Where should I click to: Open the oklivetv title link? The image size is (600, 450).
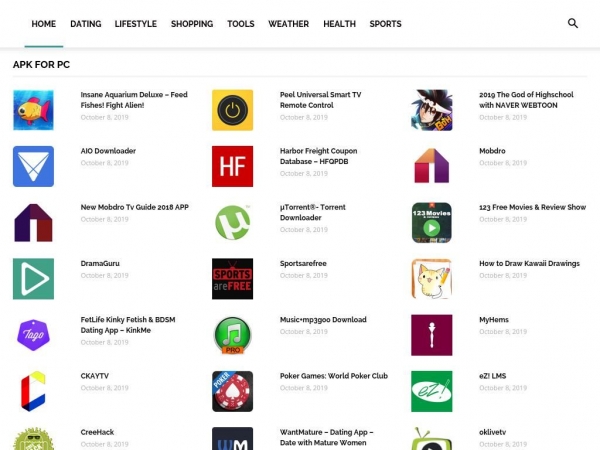click(x=492, y=432)
